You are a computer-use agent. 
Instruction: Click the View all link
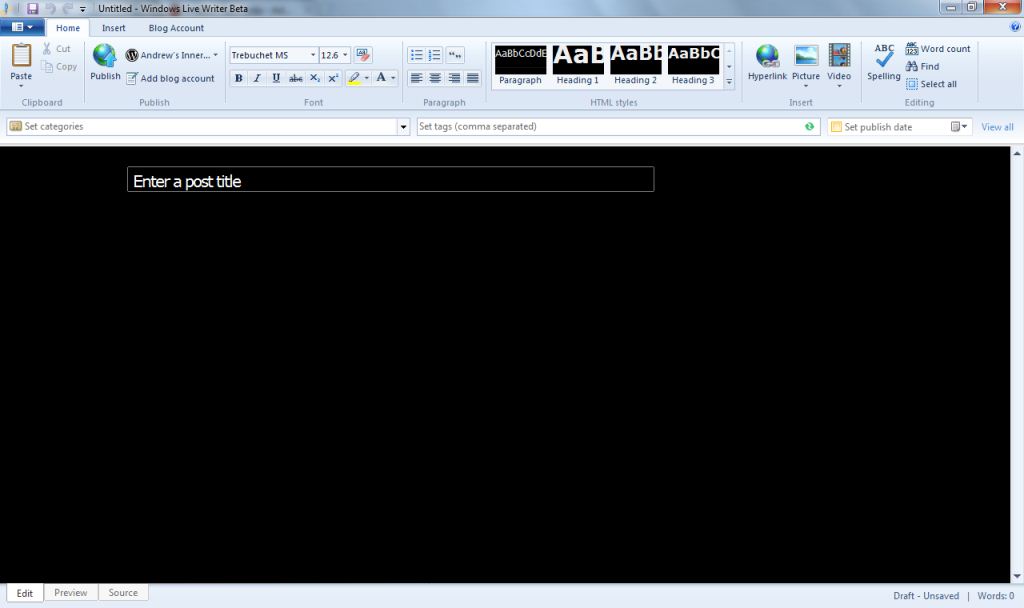coord(997,127)
